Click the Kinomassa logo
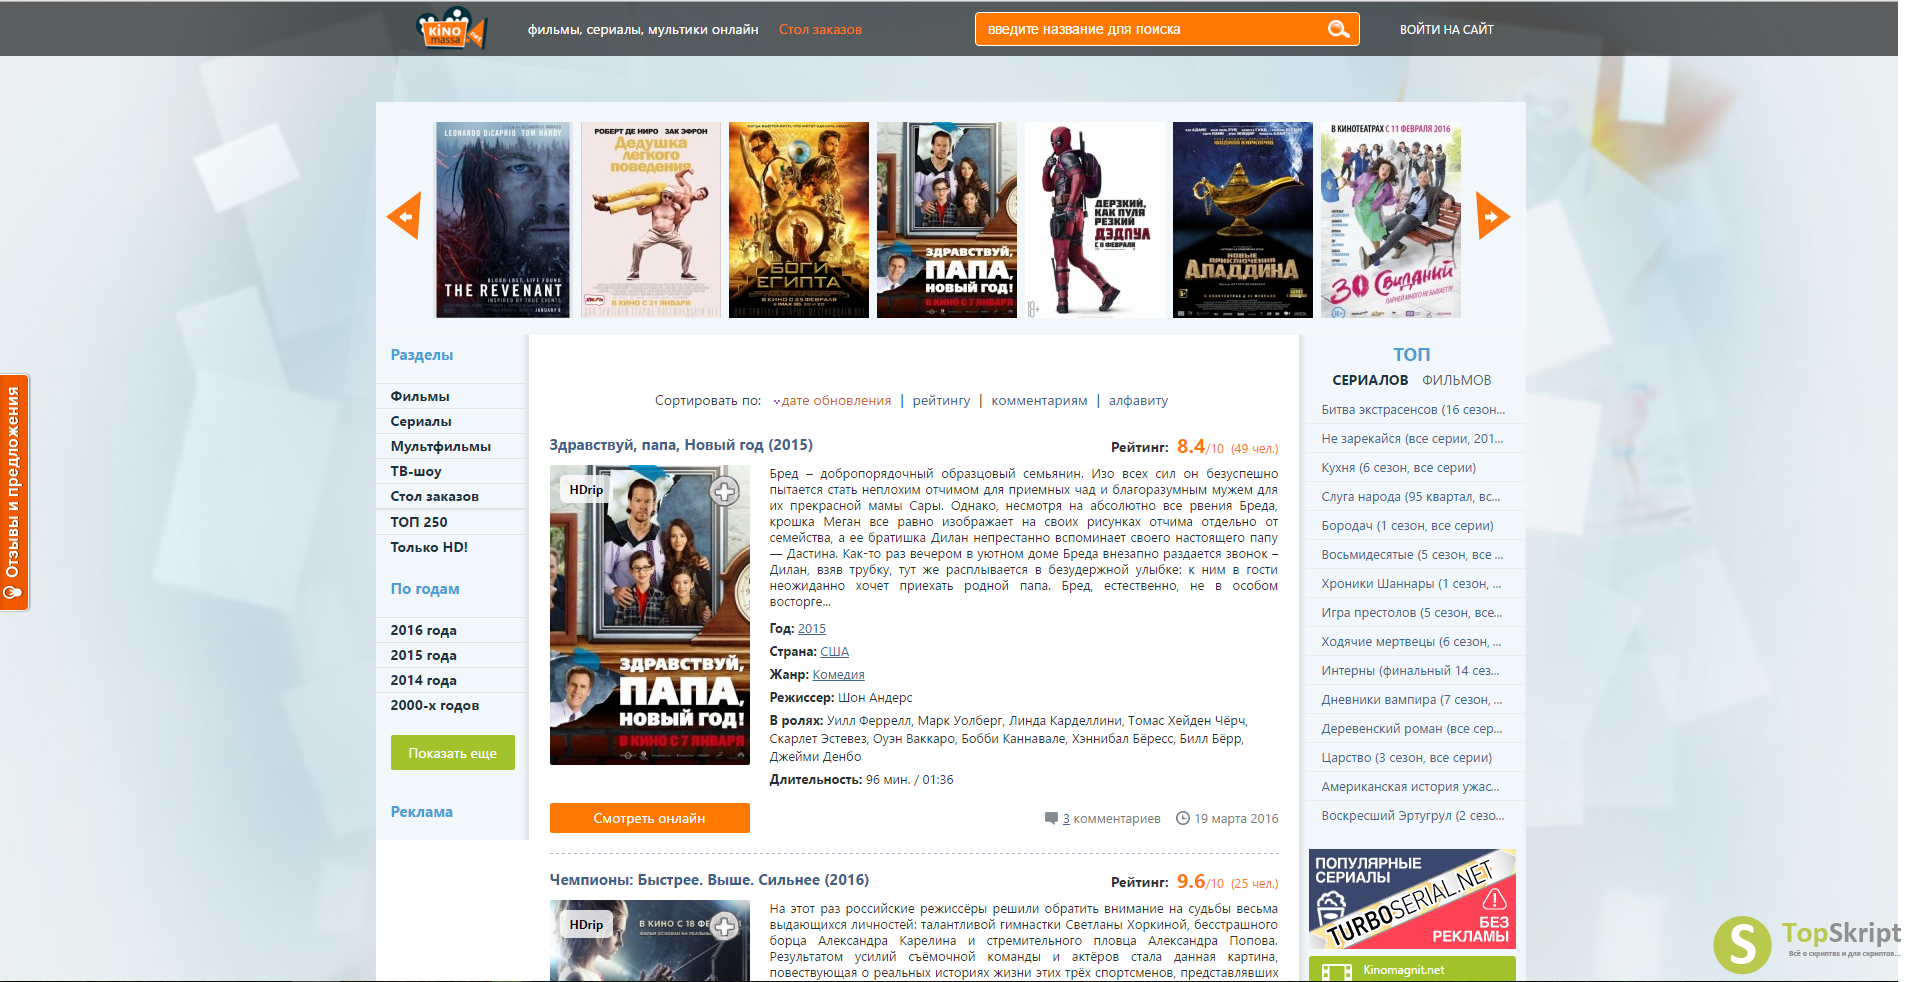The height and width of the screenshot is (982, 1914). tap(451, 27)
